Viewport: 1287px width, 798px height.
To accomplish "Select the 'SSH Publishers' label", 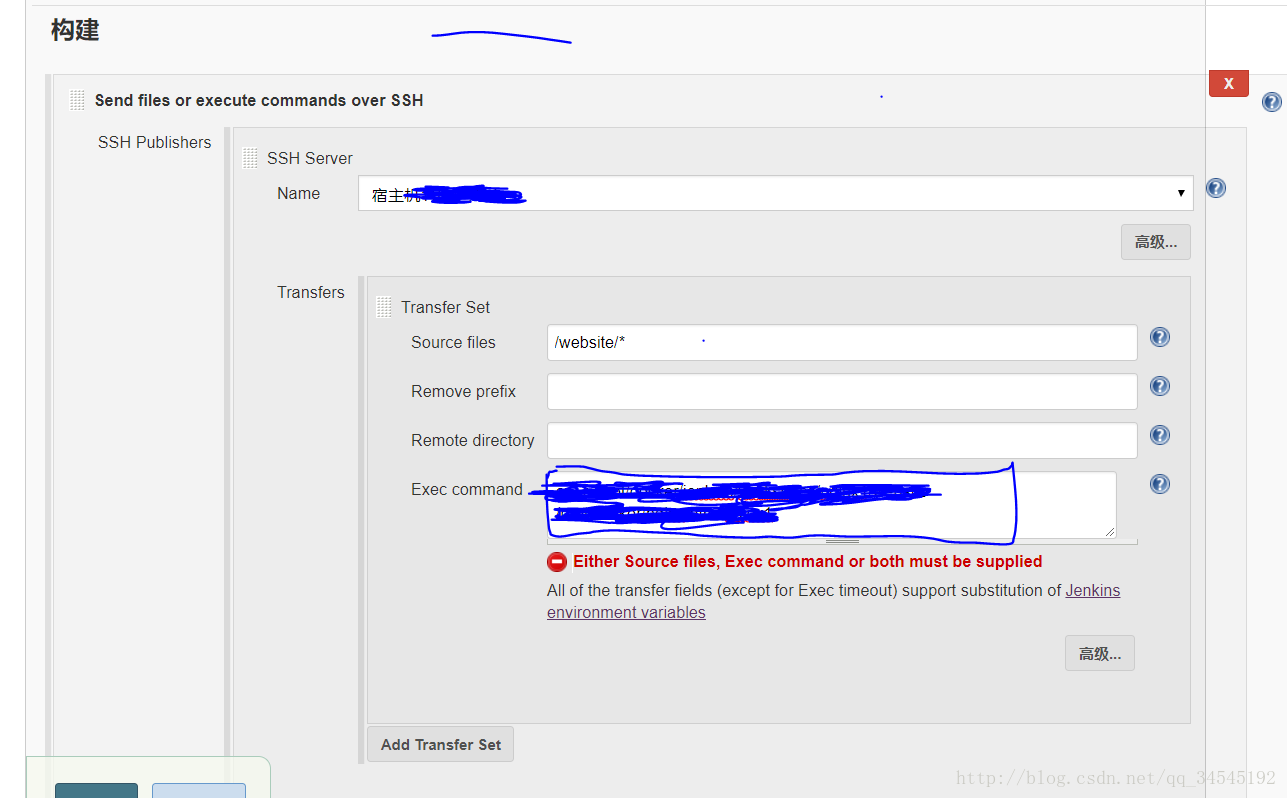I will (154, 142).
